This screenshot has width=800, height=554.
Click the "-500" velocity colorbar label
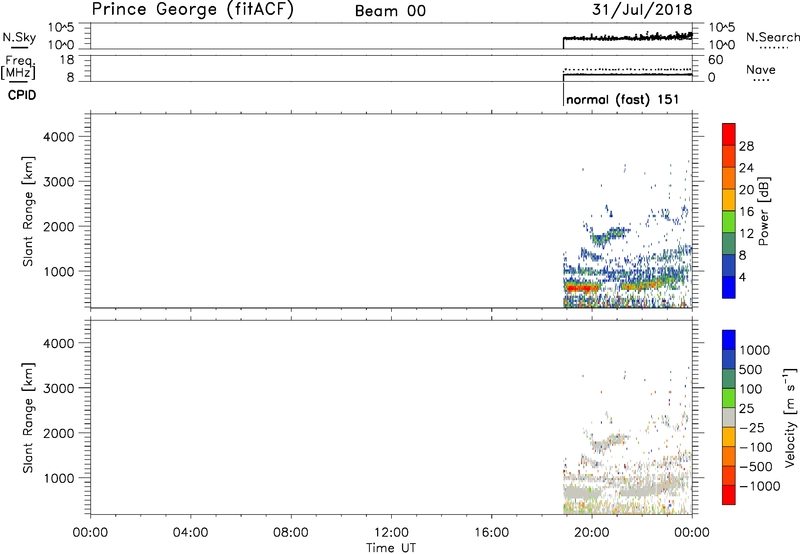tap(756, 467)
